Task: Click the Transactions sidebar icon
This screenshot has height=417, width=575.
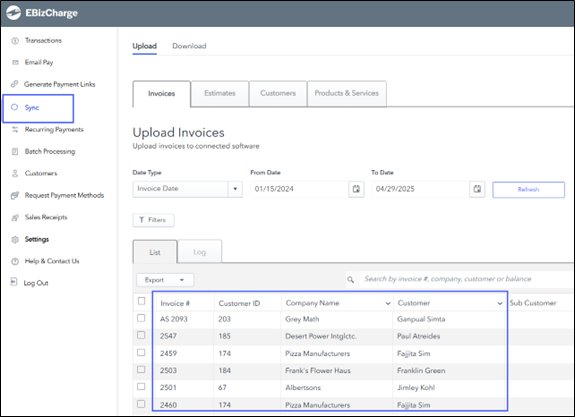Action: pyautogui.click(x=15, y=41)
